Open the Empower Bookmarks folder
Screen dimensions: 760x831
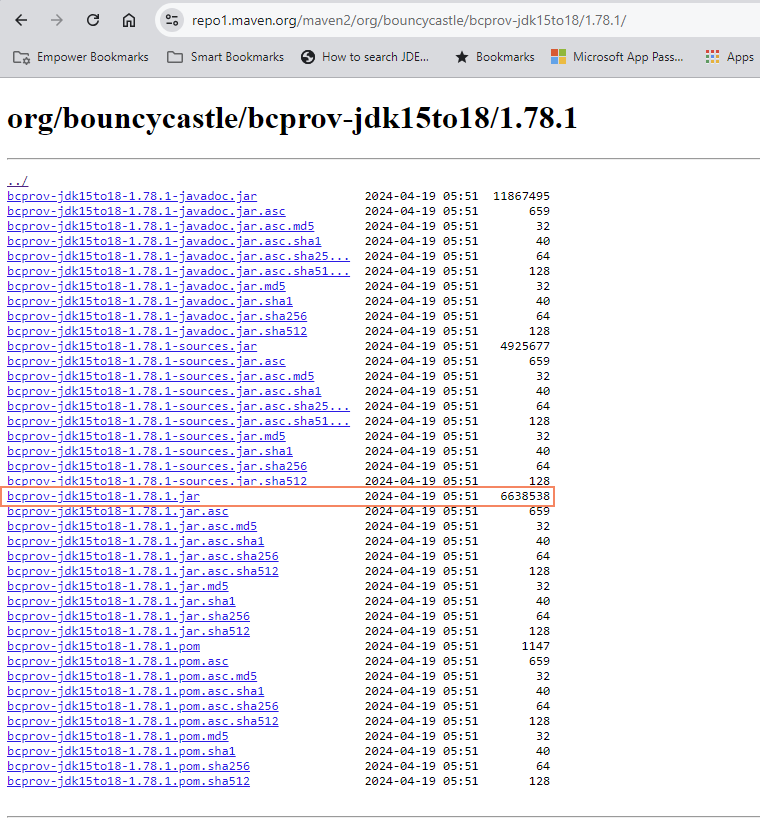pyautogui.click(x=81, y=57)
